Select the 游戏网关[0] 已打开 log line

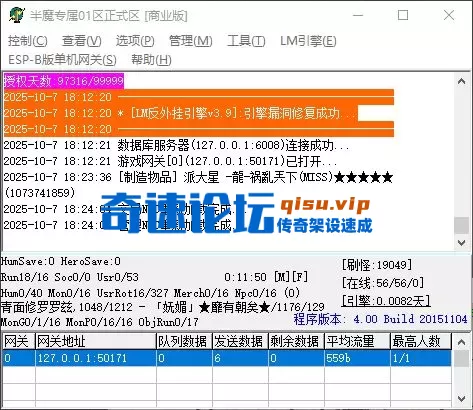(170, 161)
